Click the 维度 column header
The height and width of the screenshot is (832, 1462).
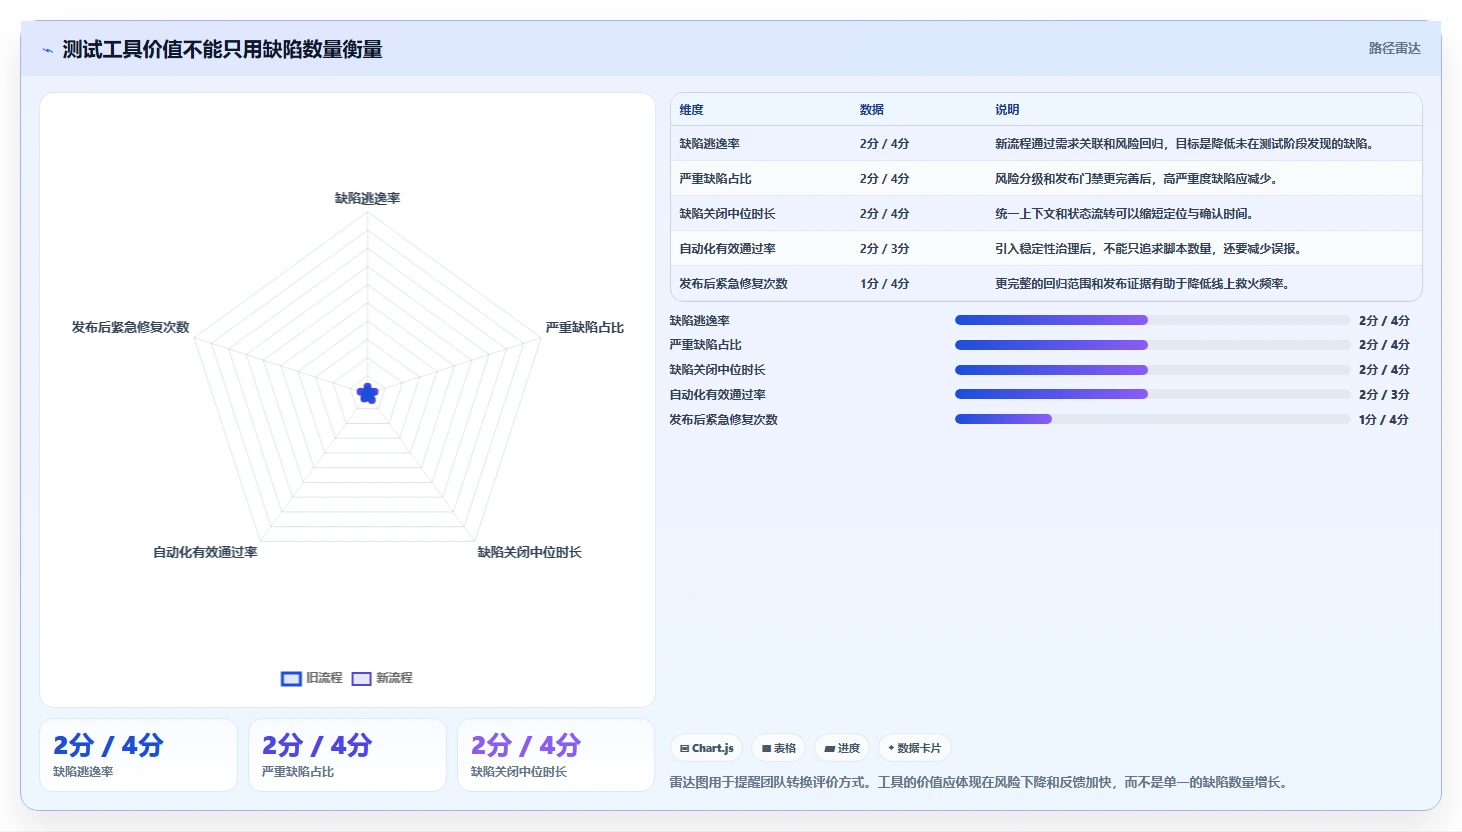(691, 110)
